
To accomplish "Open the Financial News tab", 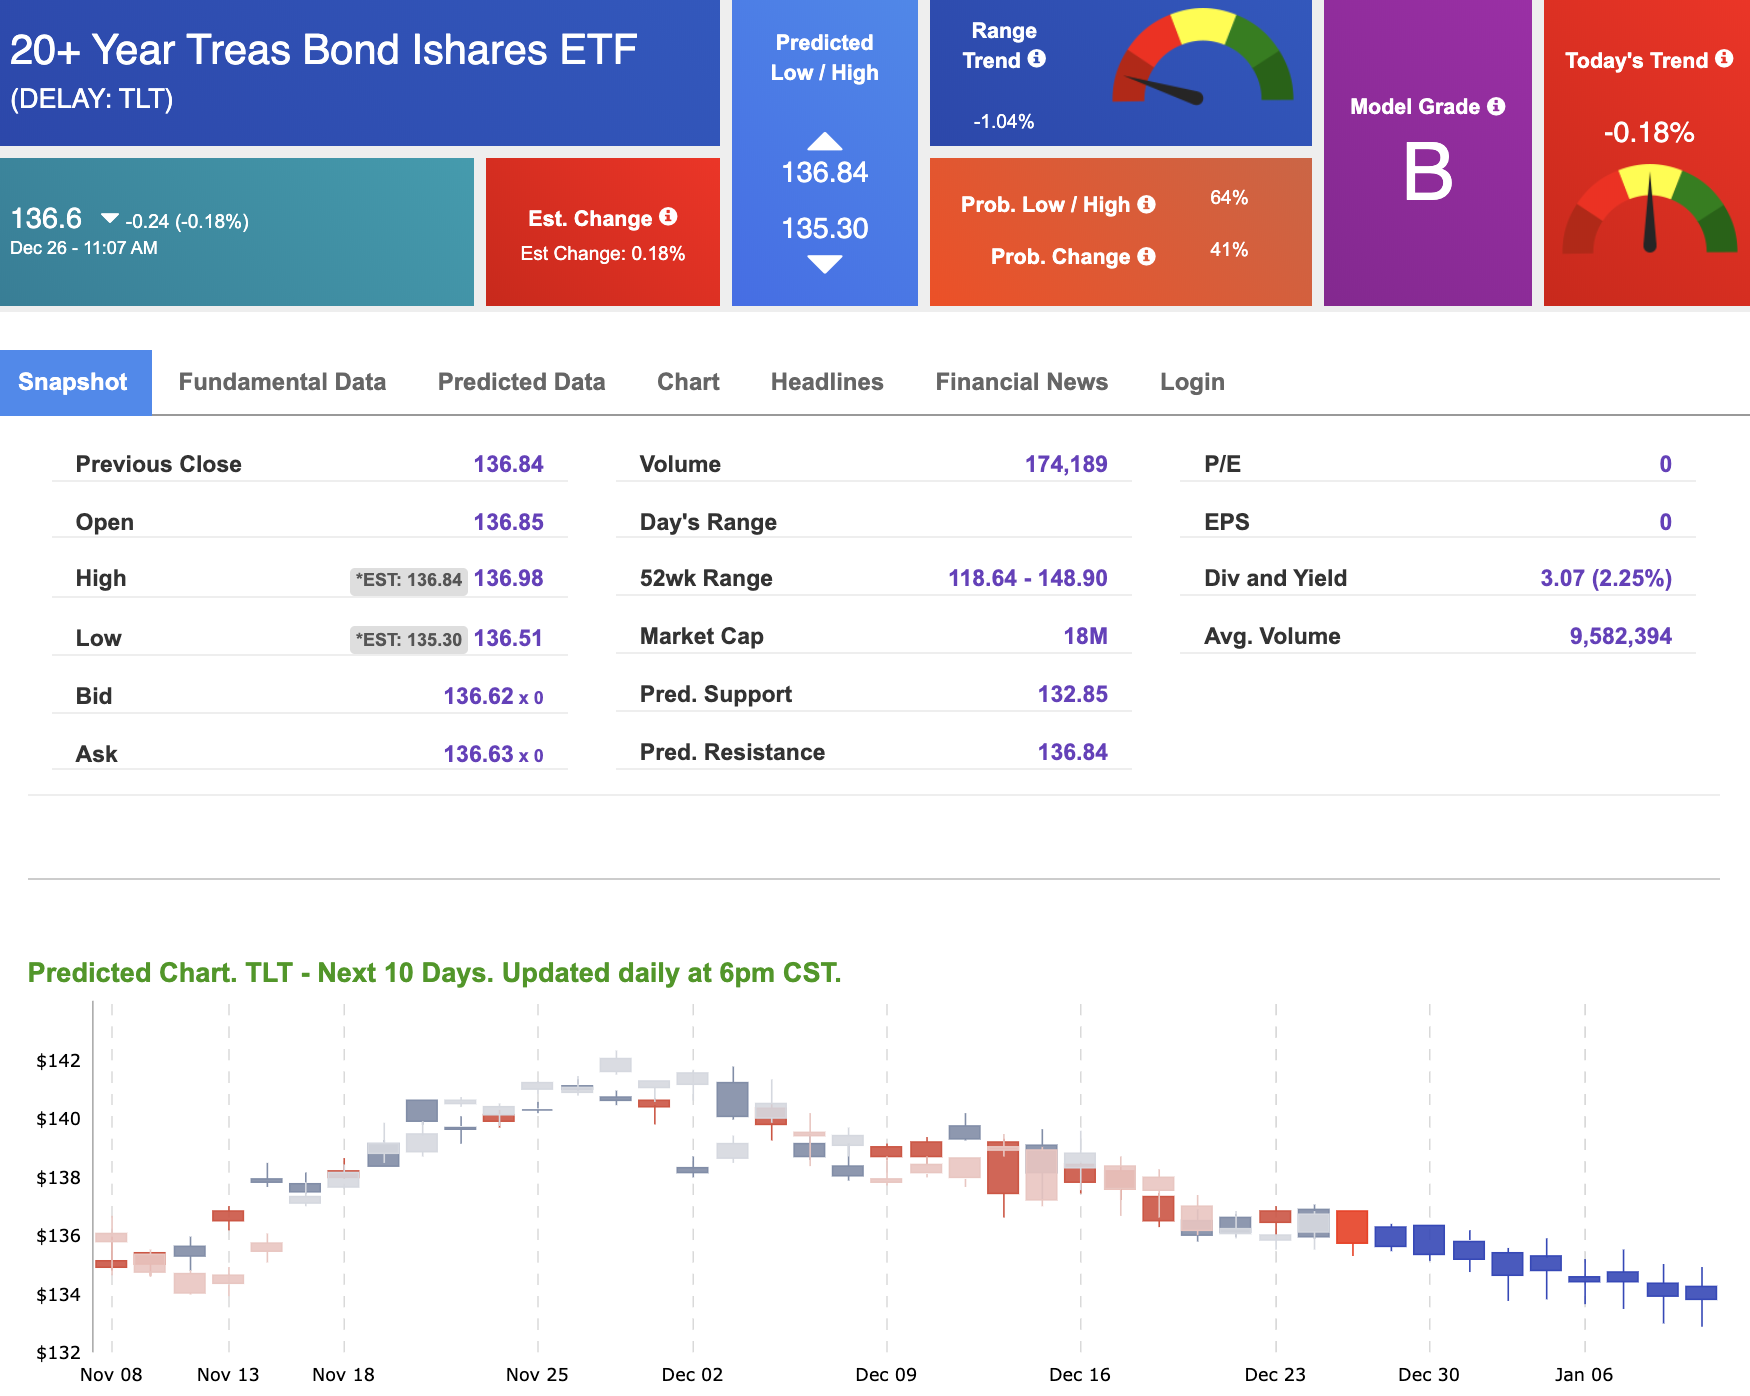I will click(1021, 382).
